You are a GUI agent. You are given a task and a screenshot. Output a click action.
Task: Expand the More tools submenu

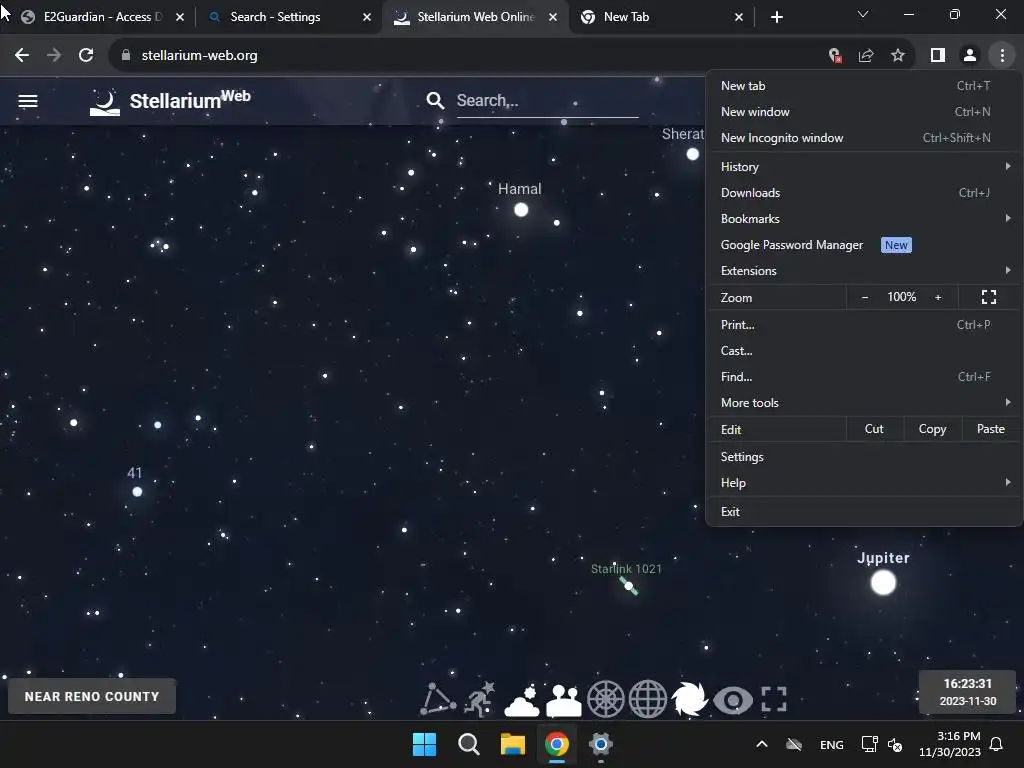click(864, 403)
